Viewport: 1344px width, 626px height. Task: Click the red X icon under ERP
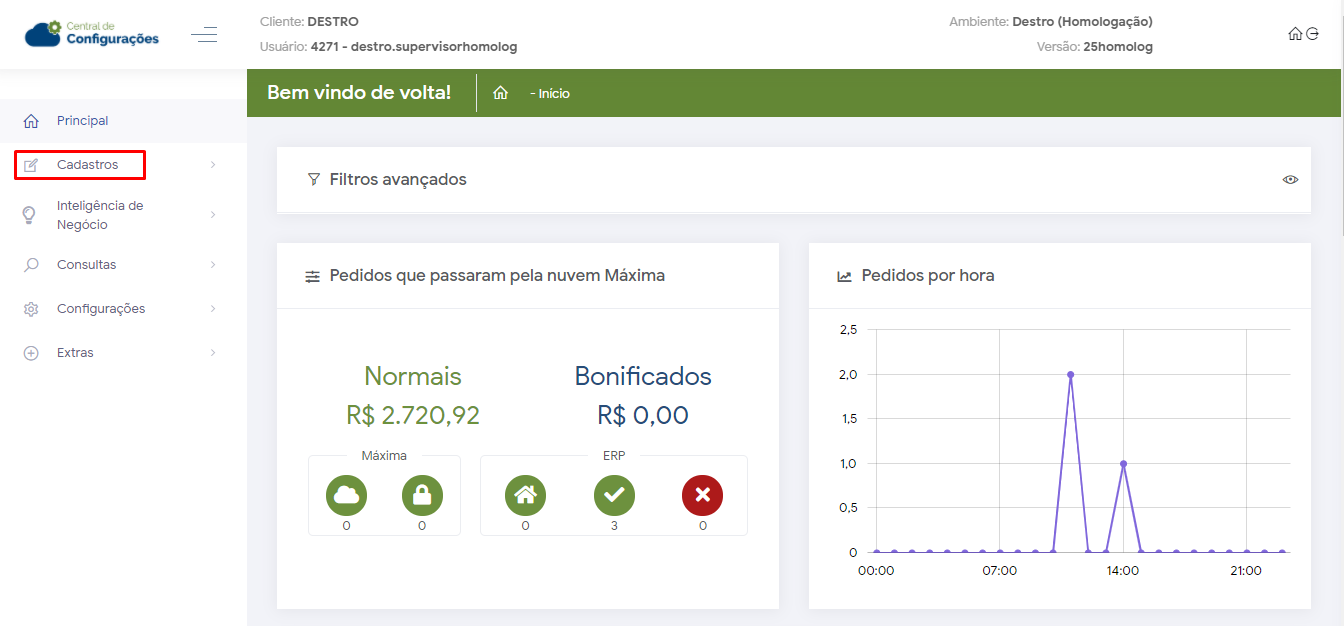coord(702,495)
